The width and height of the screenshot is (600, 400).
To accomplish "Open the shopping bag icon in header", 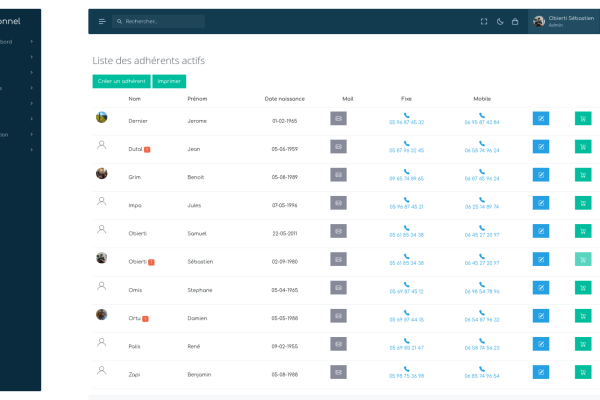I will (515, 21).
